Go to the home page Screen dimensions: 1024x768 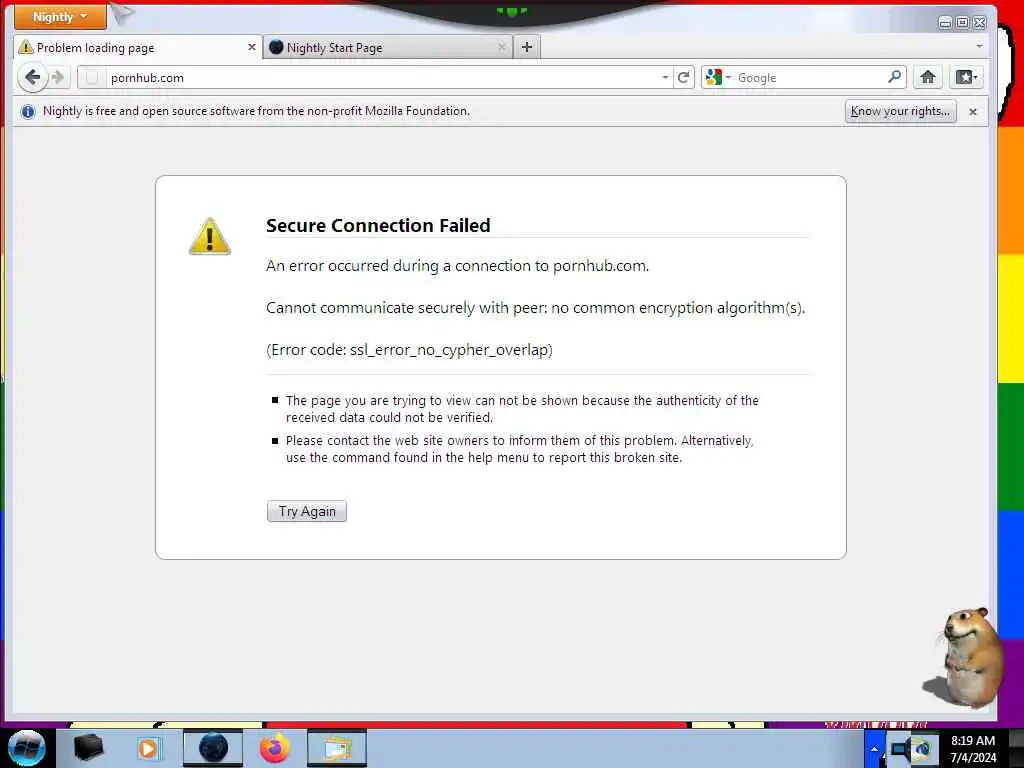(927, 78)
